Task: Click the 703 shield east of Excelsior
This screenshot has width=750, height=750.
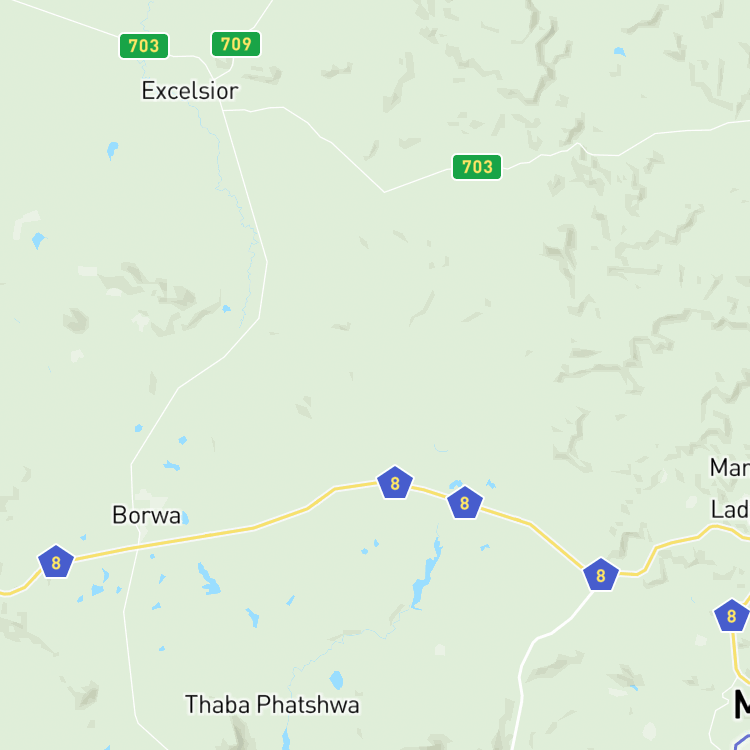Action: (x=477, y=167)
